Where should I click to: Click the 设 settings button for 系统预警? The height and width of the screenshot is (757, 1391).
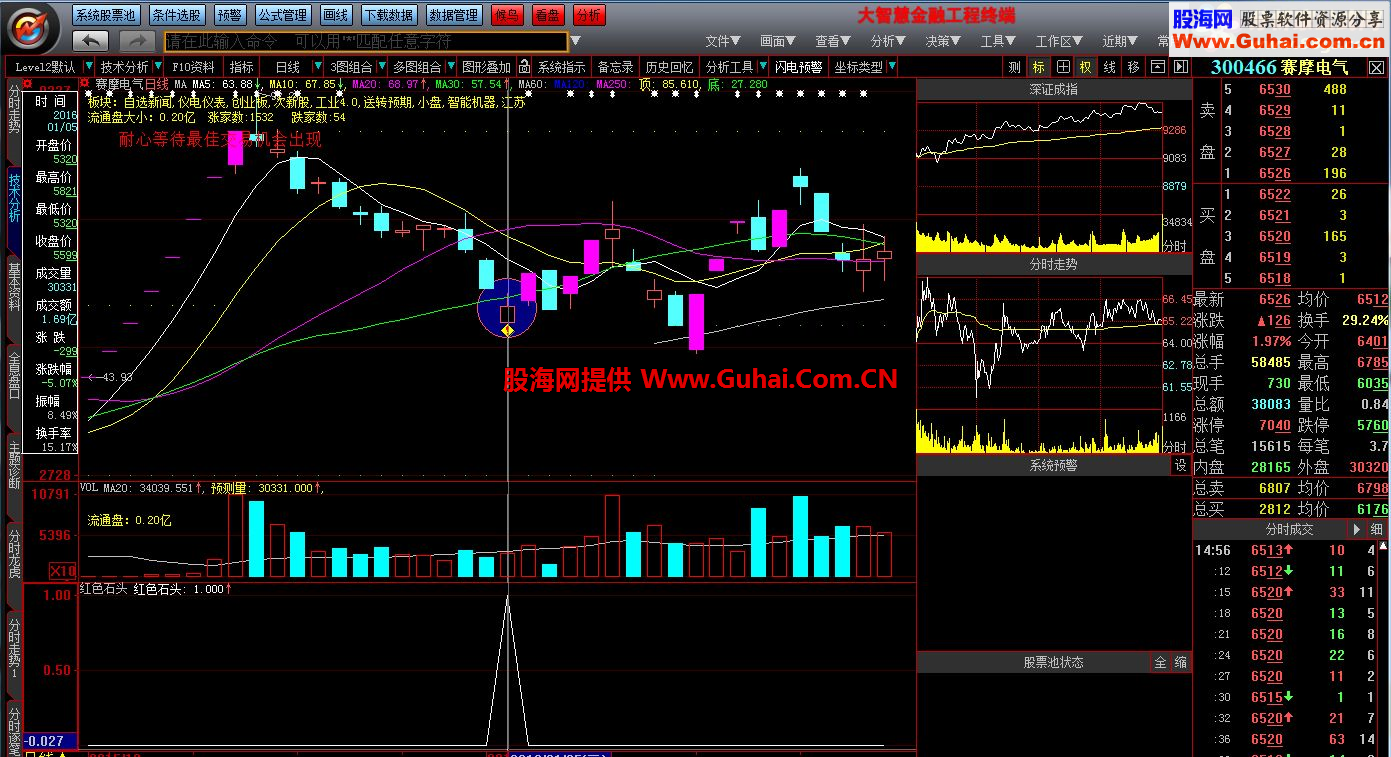click(1180, 466)
